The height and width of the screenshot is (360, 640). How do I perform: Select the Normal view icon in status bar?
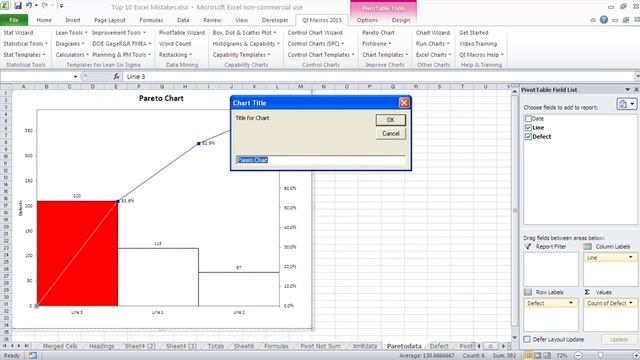pos(528,356)
